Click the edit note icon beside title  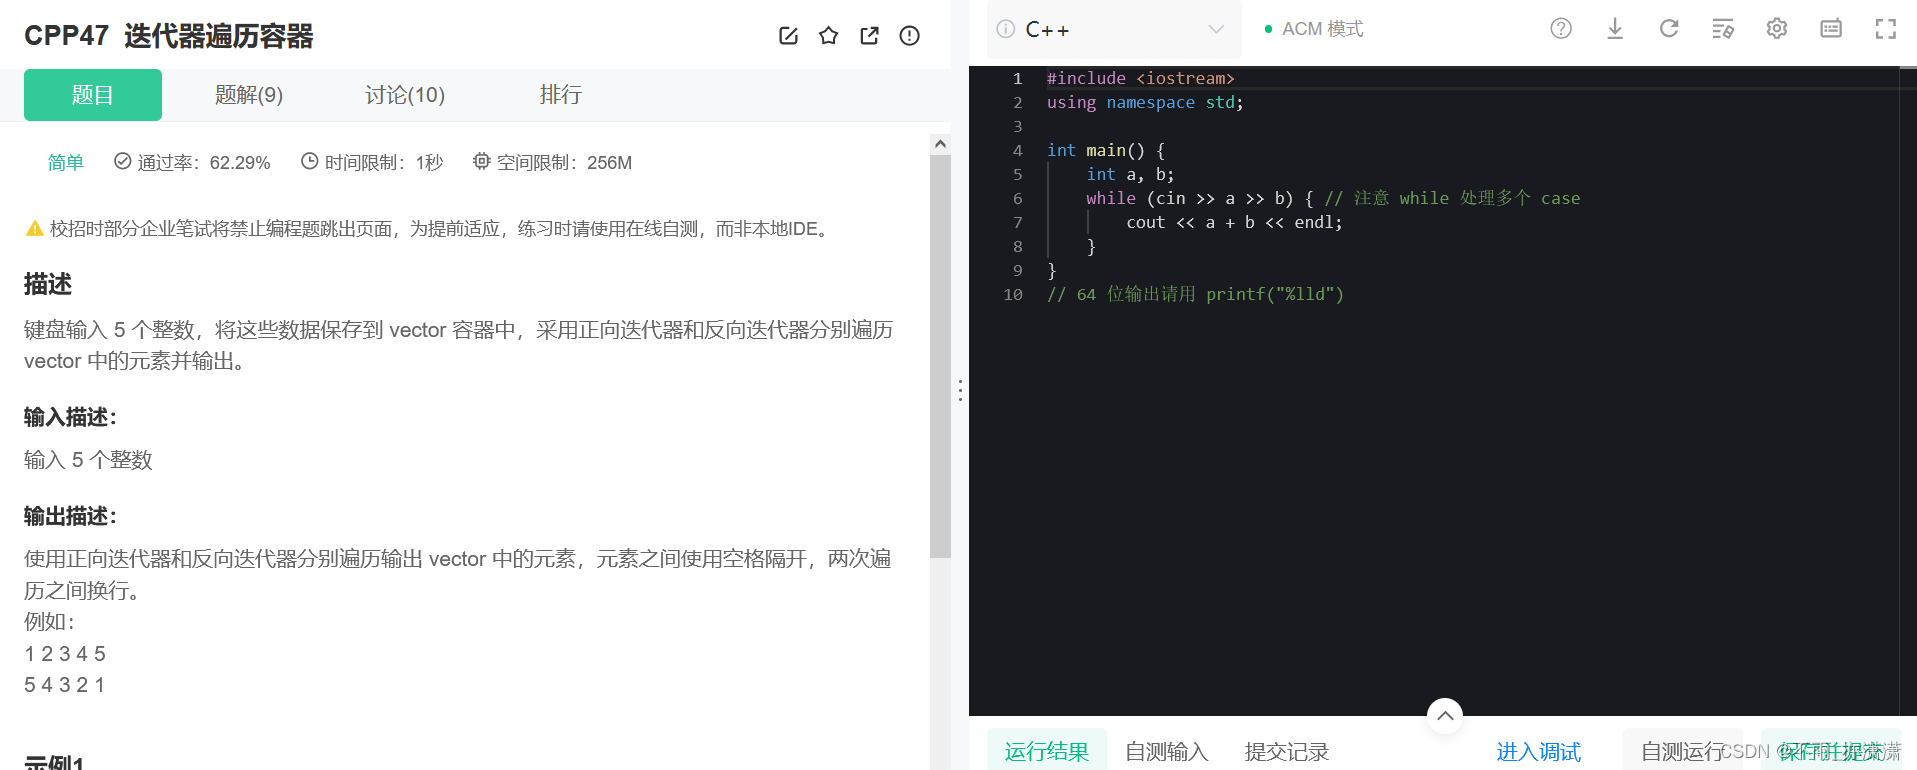click(788, 36)
